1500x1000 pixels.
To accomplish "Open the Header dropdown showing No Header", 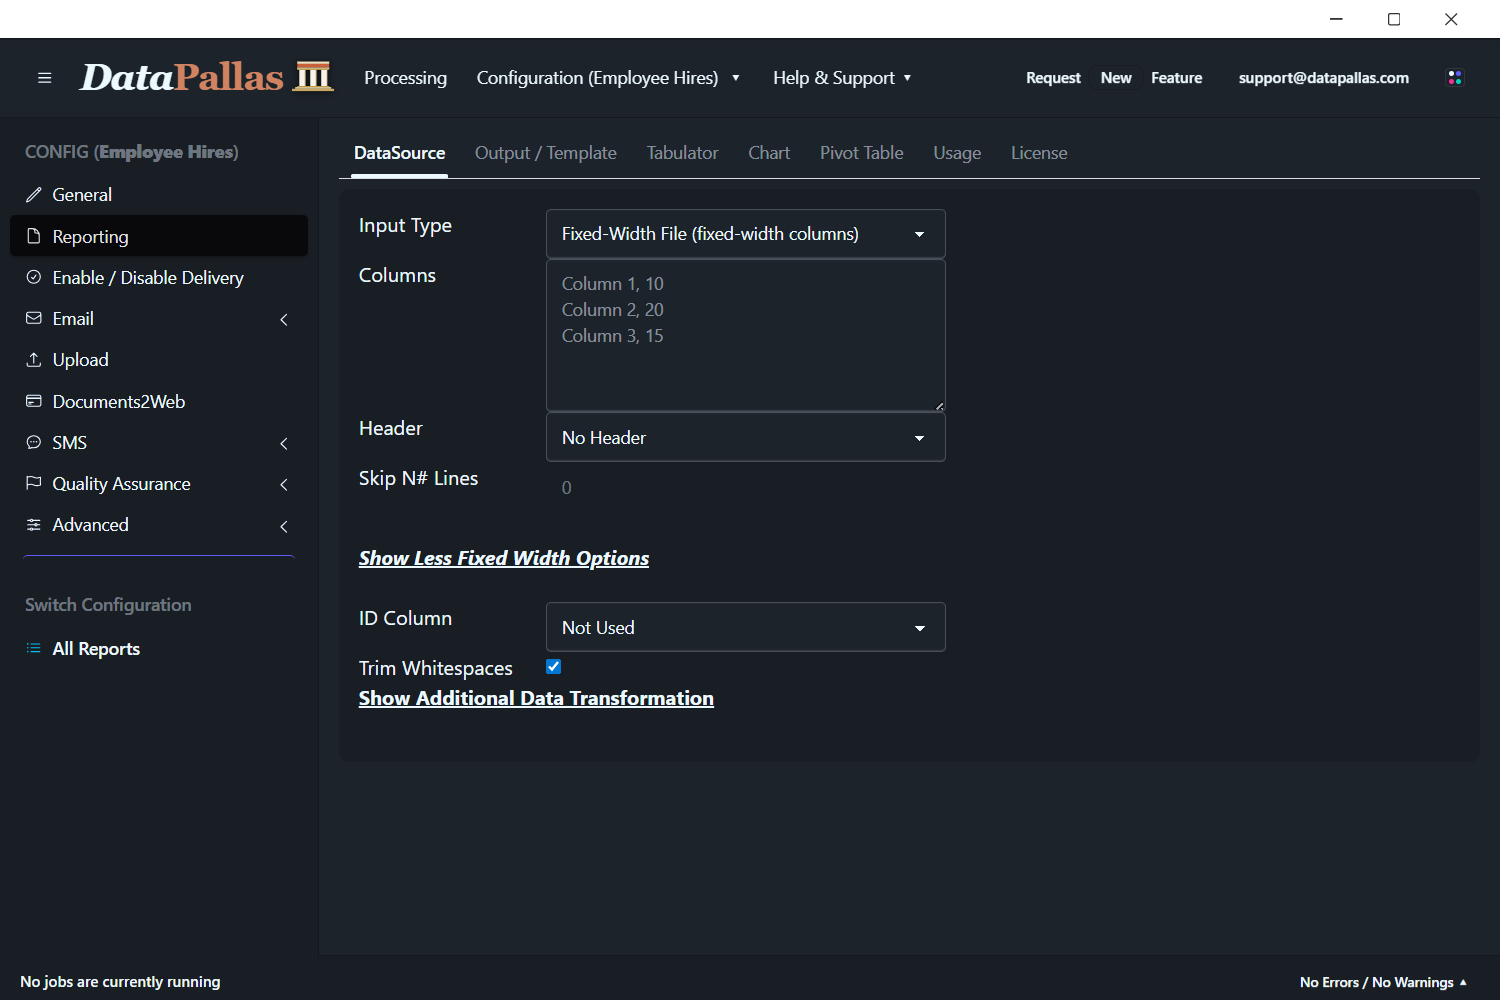I will [746, 438].
